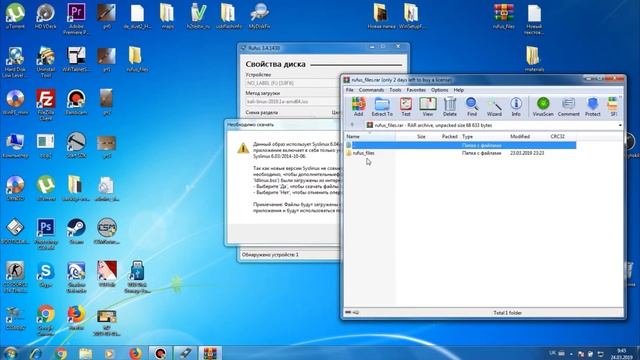The height and width of the screenshot is (360, 640).
Task: Open the Hard Disk Low Level desktop icon
Action: point(15,61)
